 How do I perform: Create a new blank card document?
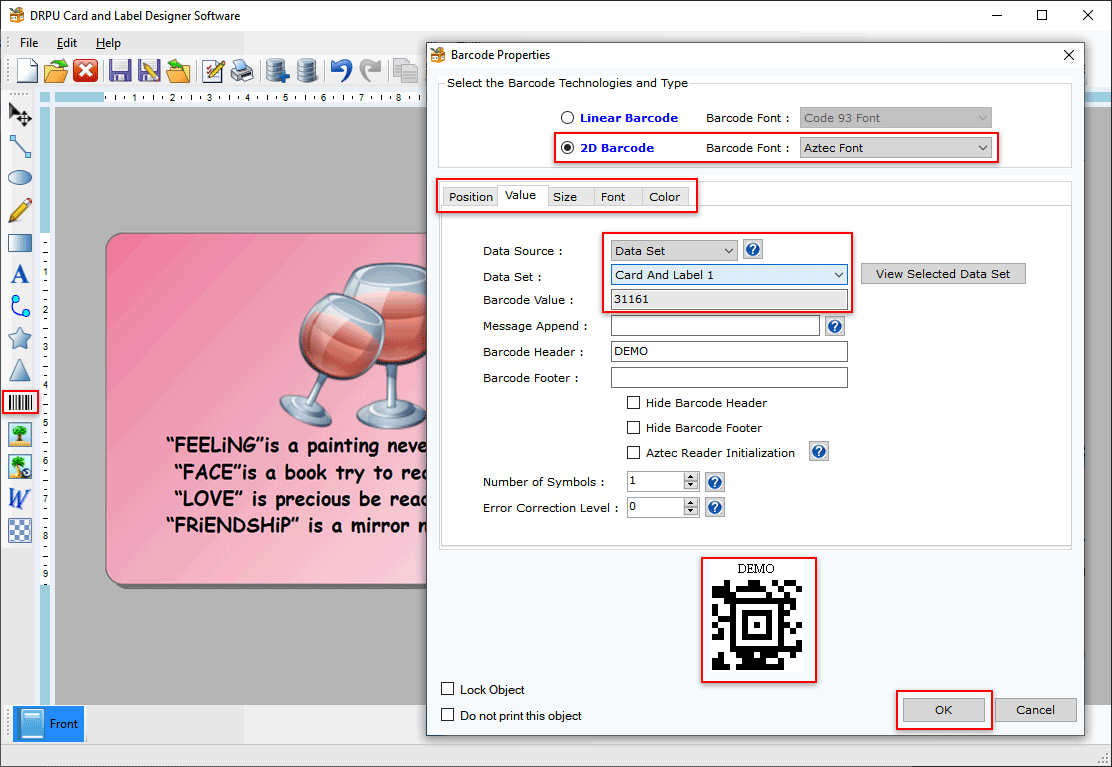click(x=26, y=70)
